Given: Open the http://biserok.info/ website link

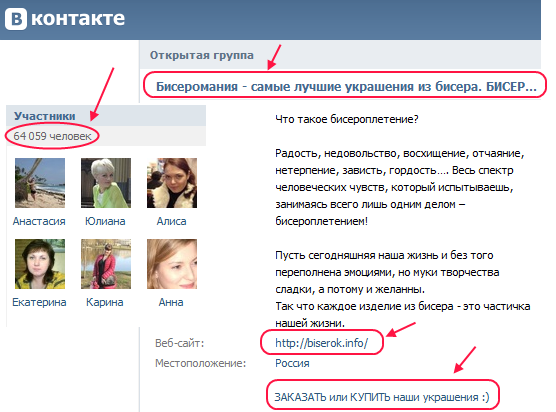Looking at the screenshot, I should pos(322,343).
